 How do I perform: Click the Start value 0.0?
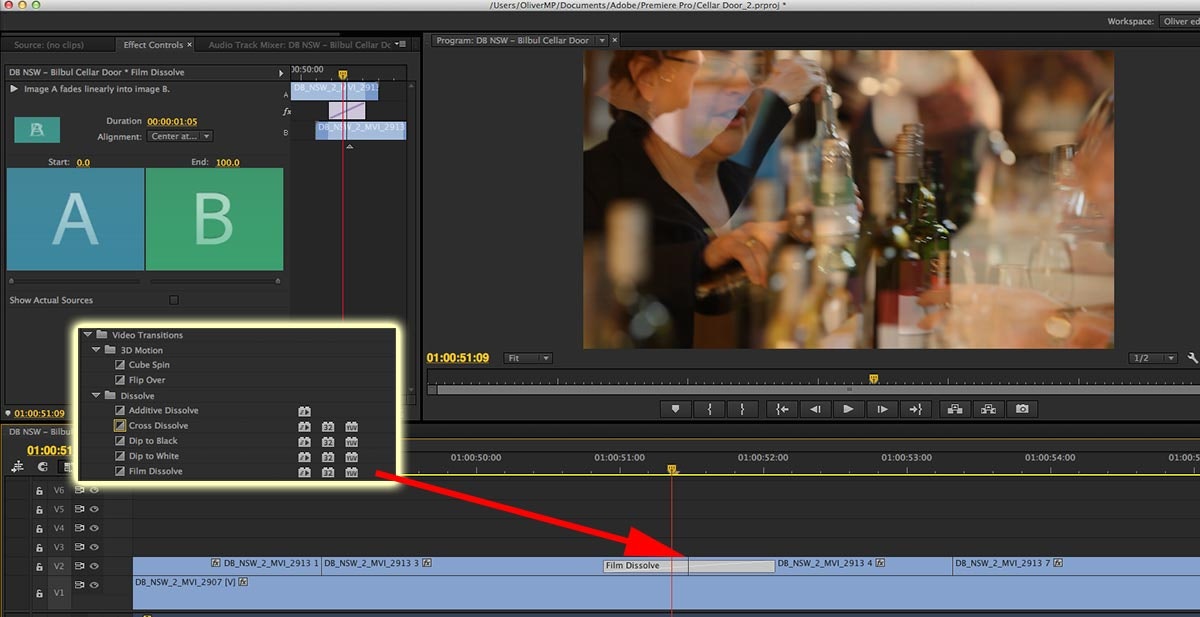(83, 162)
